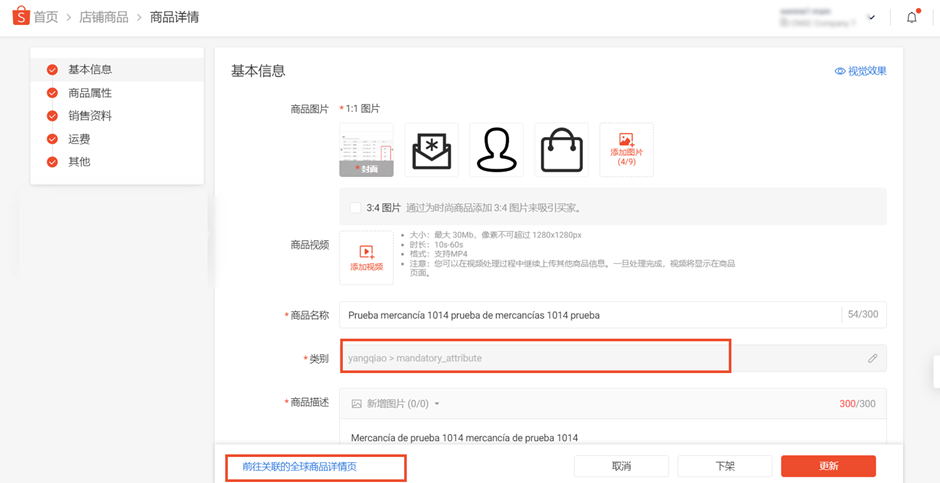940x483 pixels.
Task: Open the notification bell
Action: 912,17
